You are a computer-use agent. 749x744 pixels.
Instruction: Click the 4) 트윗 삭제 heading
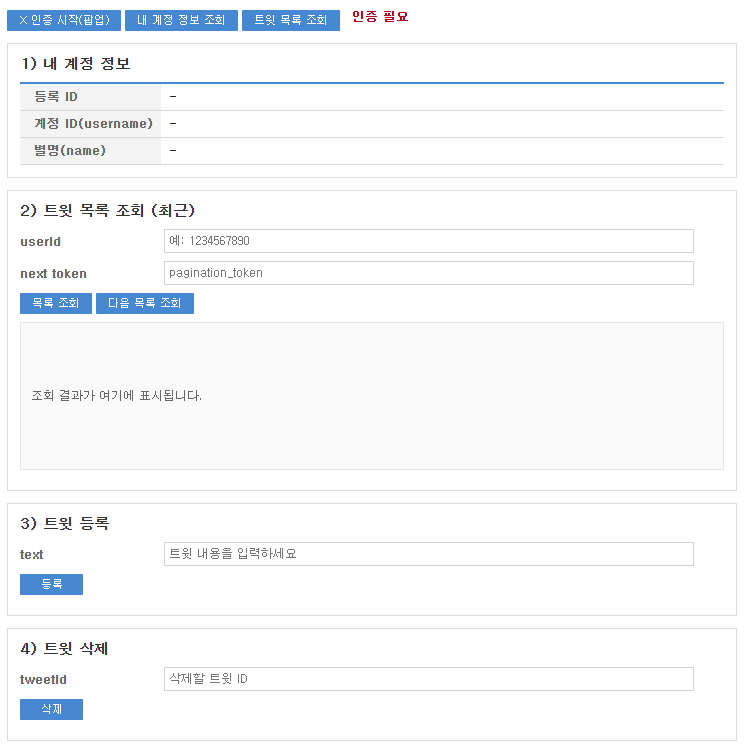tap(65, 649)
